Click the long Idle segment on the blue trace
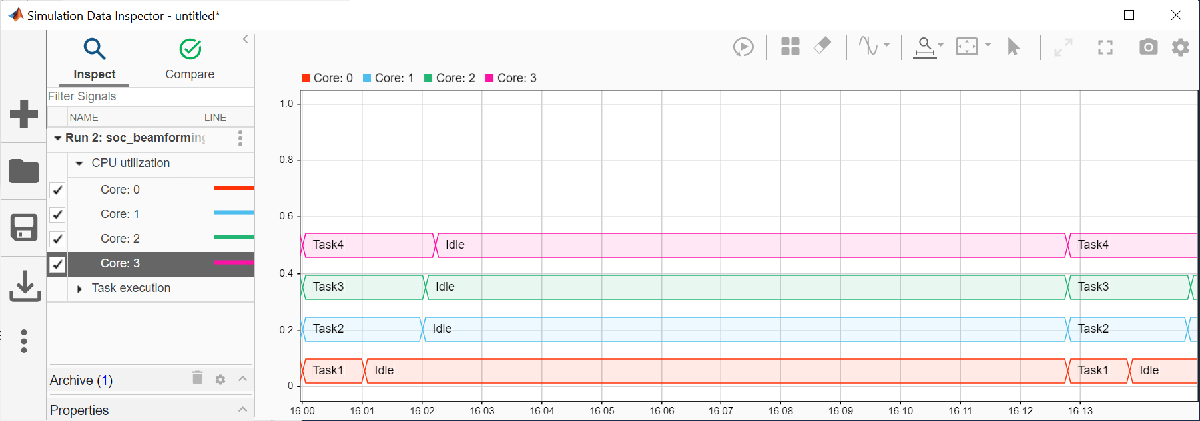This screenshot has height=421, width=1200. point(746,329)
